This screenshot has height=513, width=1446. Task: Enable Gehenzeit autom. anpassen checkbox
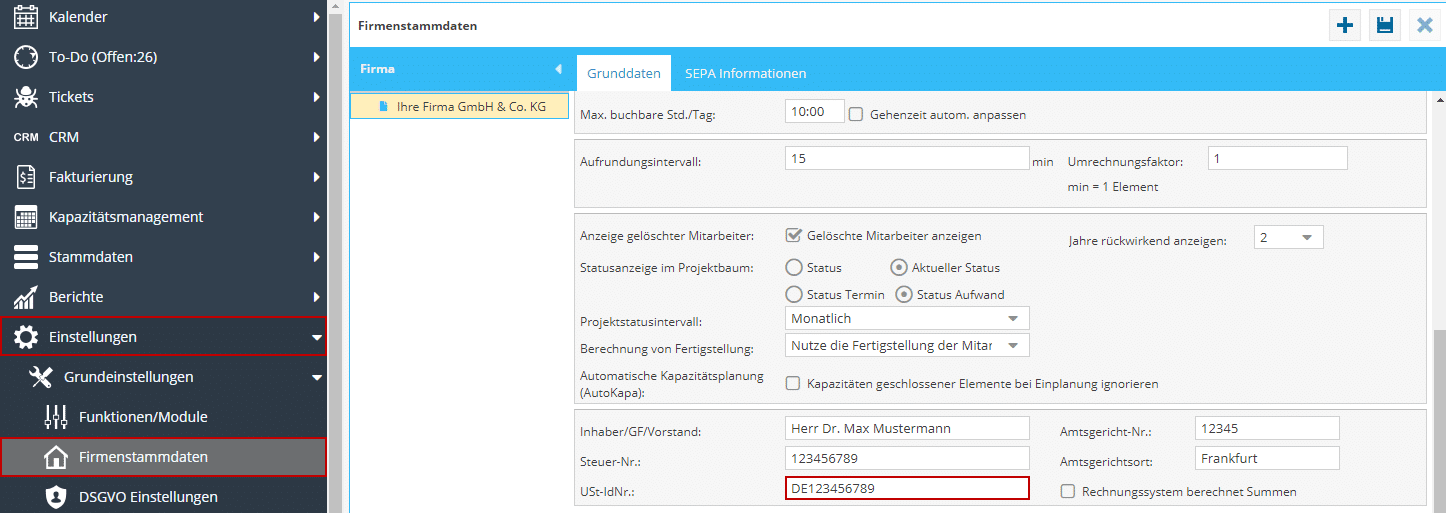856,114
